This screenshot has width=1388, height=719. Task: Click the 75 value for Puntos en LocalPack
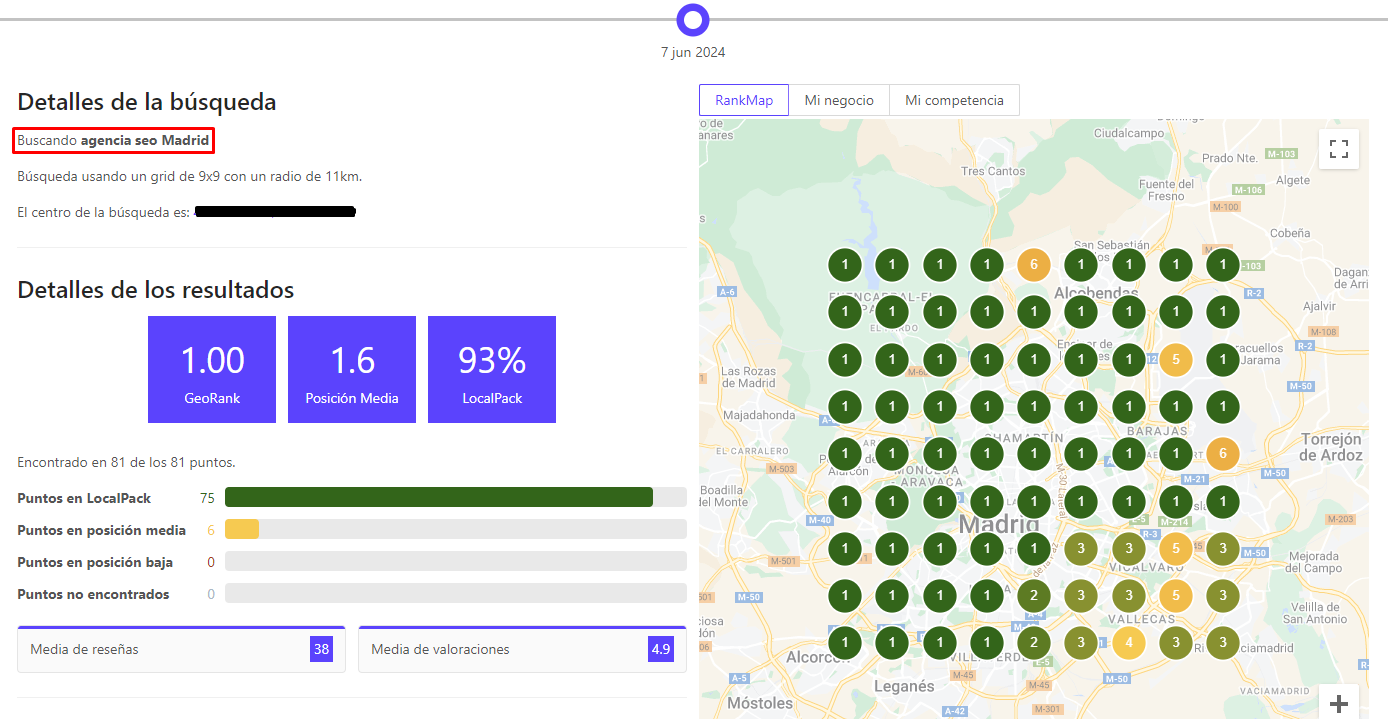[x=208, y=498]
